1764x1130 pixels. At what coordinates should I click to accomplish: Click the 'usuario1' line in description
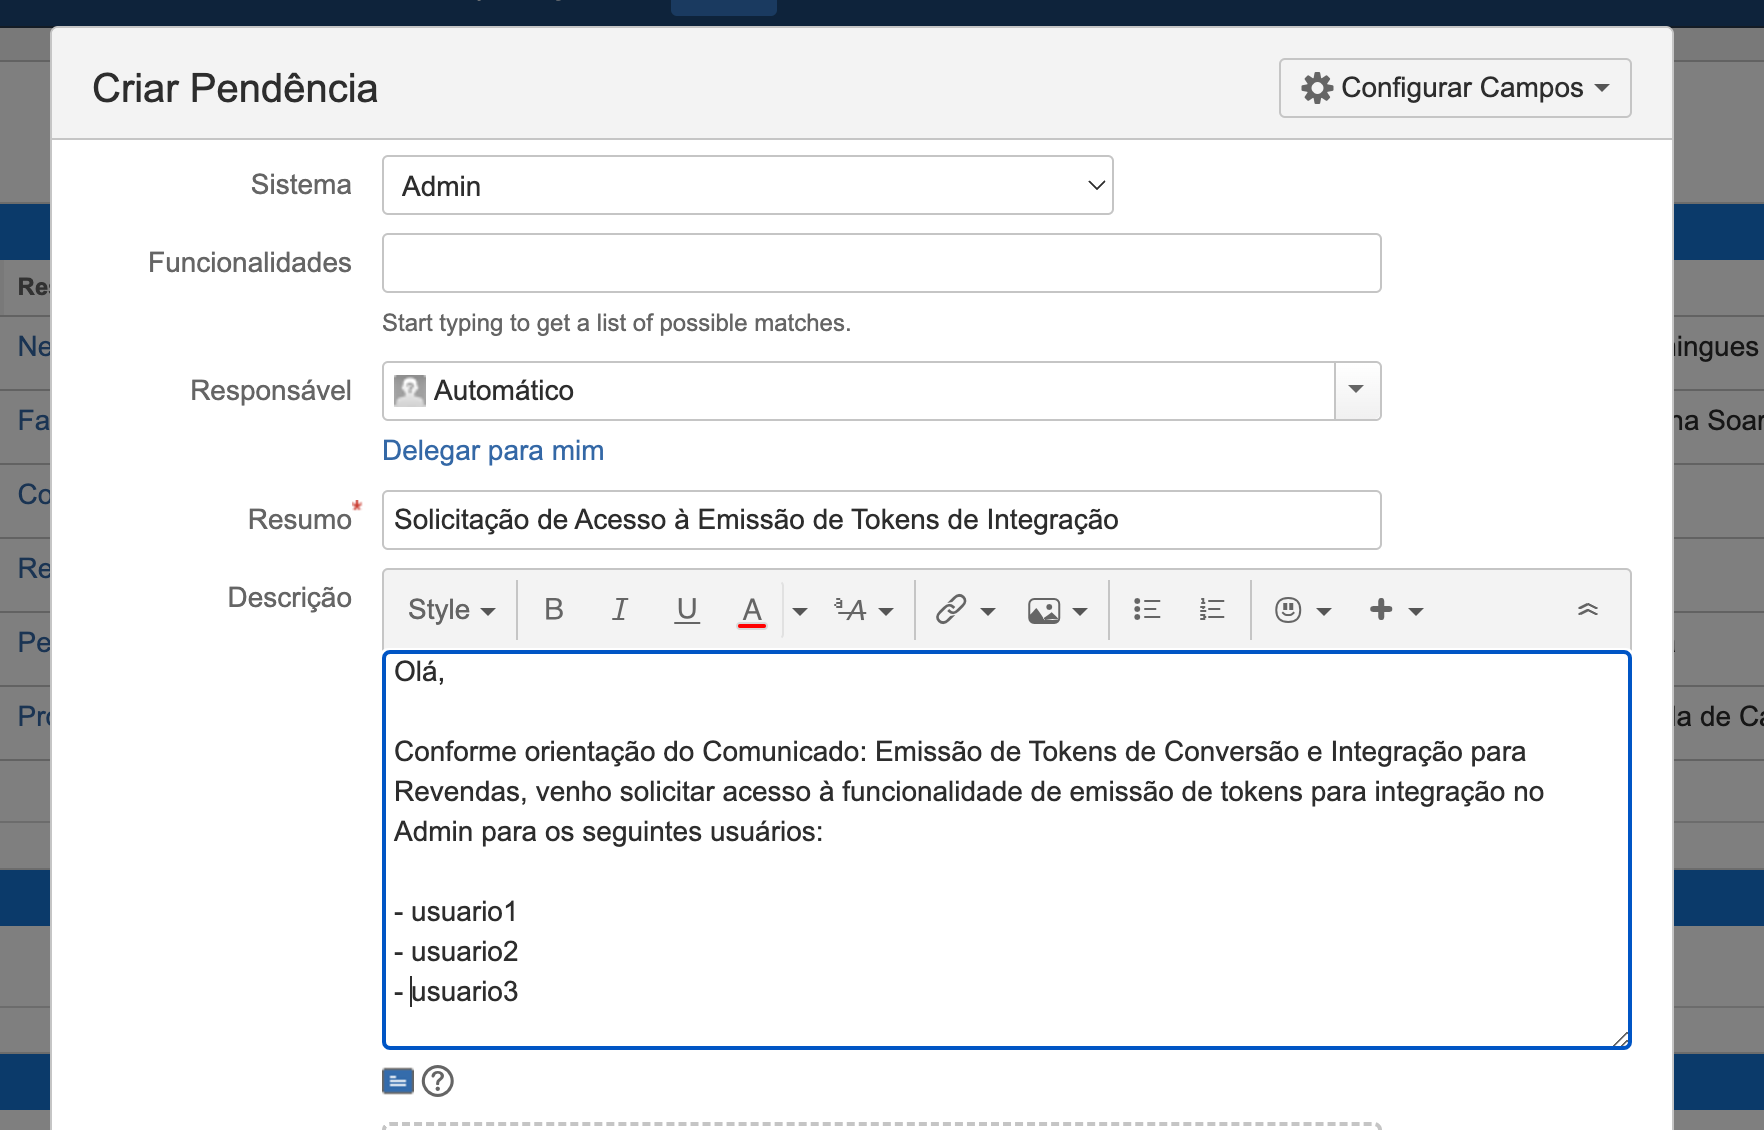456,912
